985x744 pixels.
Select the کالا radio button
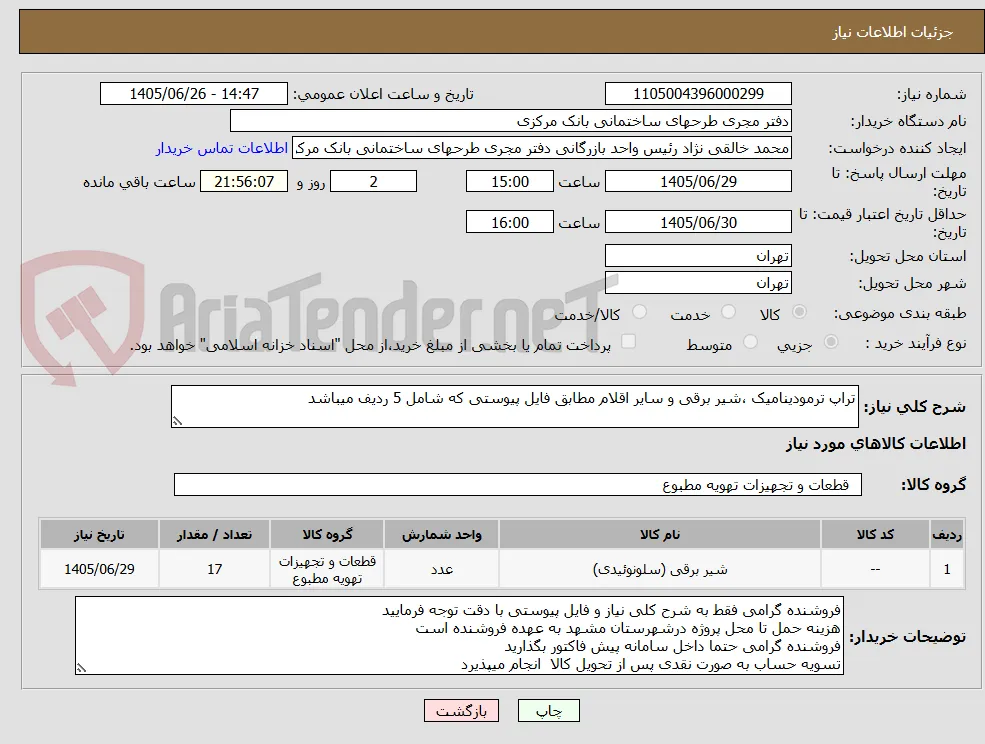pyautogui.click(x=799, y=312)
